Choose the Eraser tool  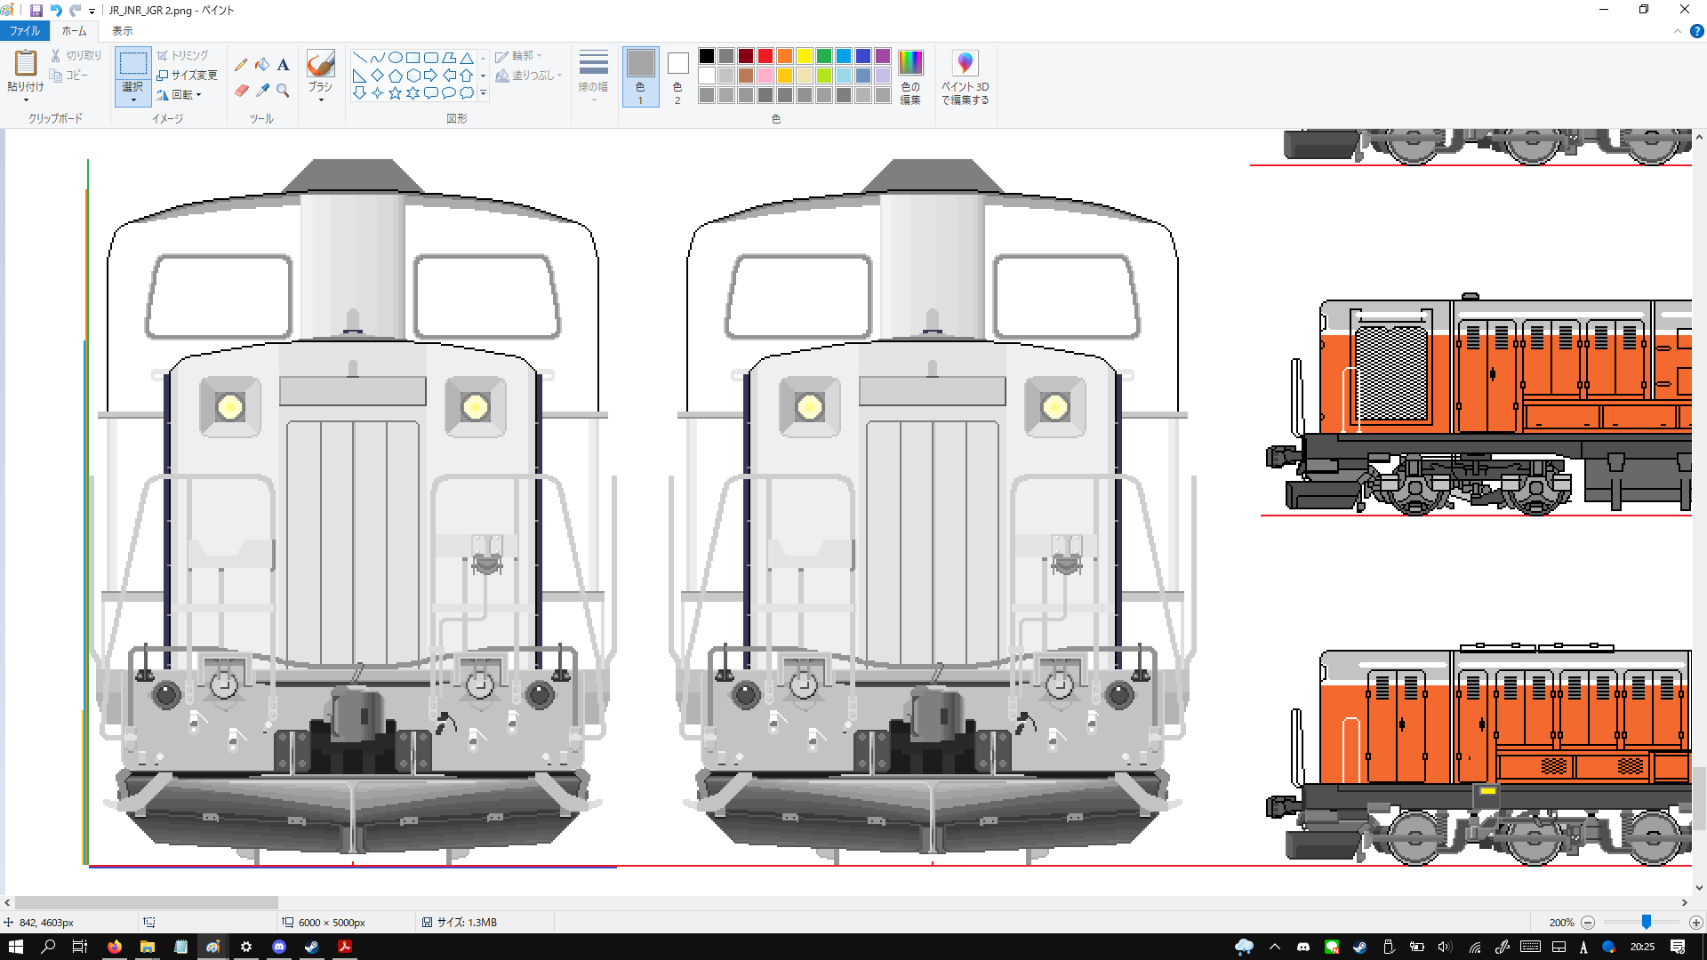[241, 91]
